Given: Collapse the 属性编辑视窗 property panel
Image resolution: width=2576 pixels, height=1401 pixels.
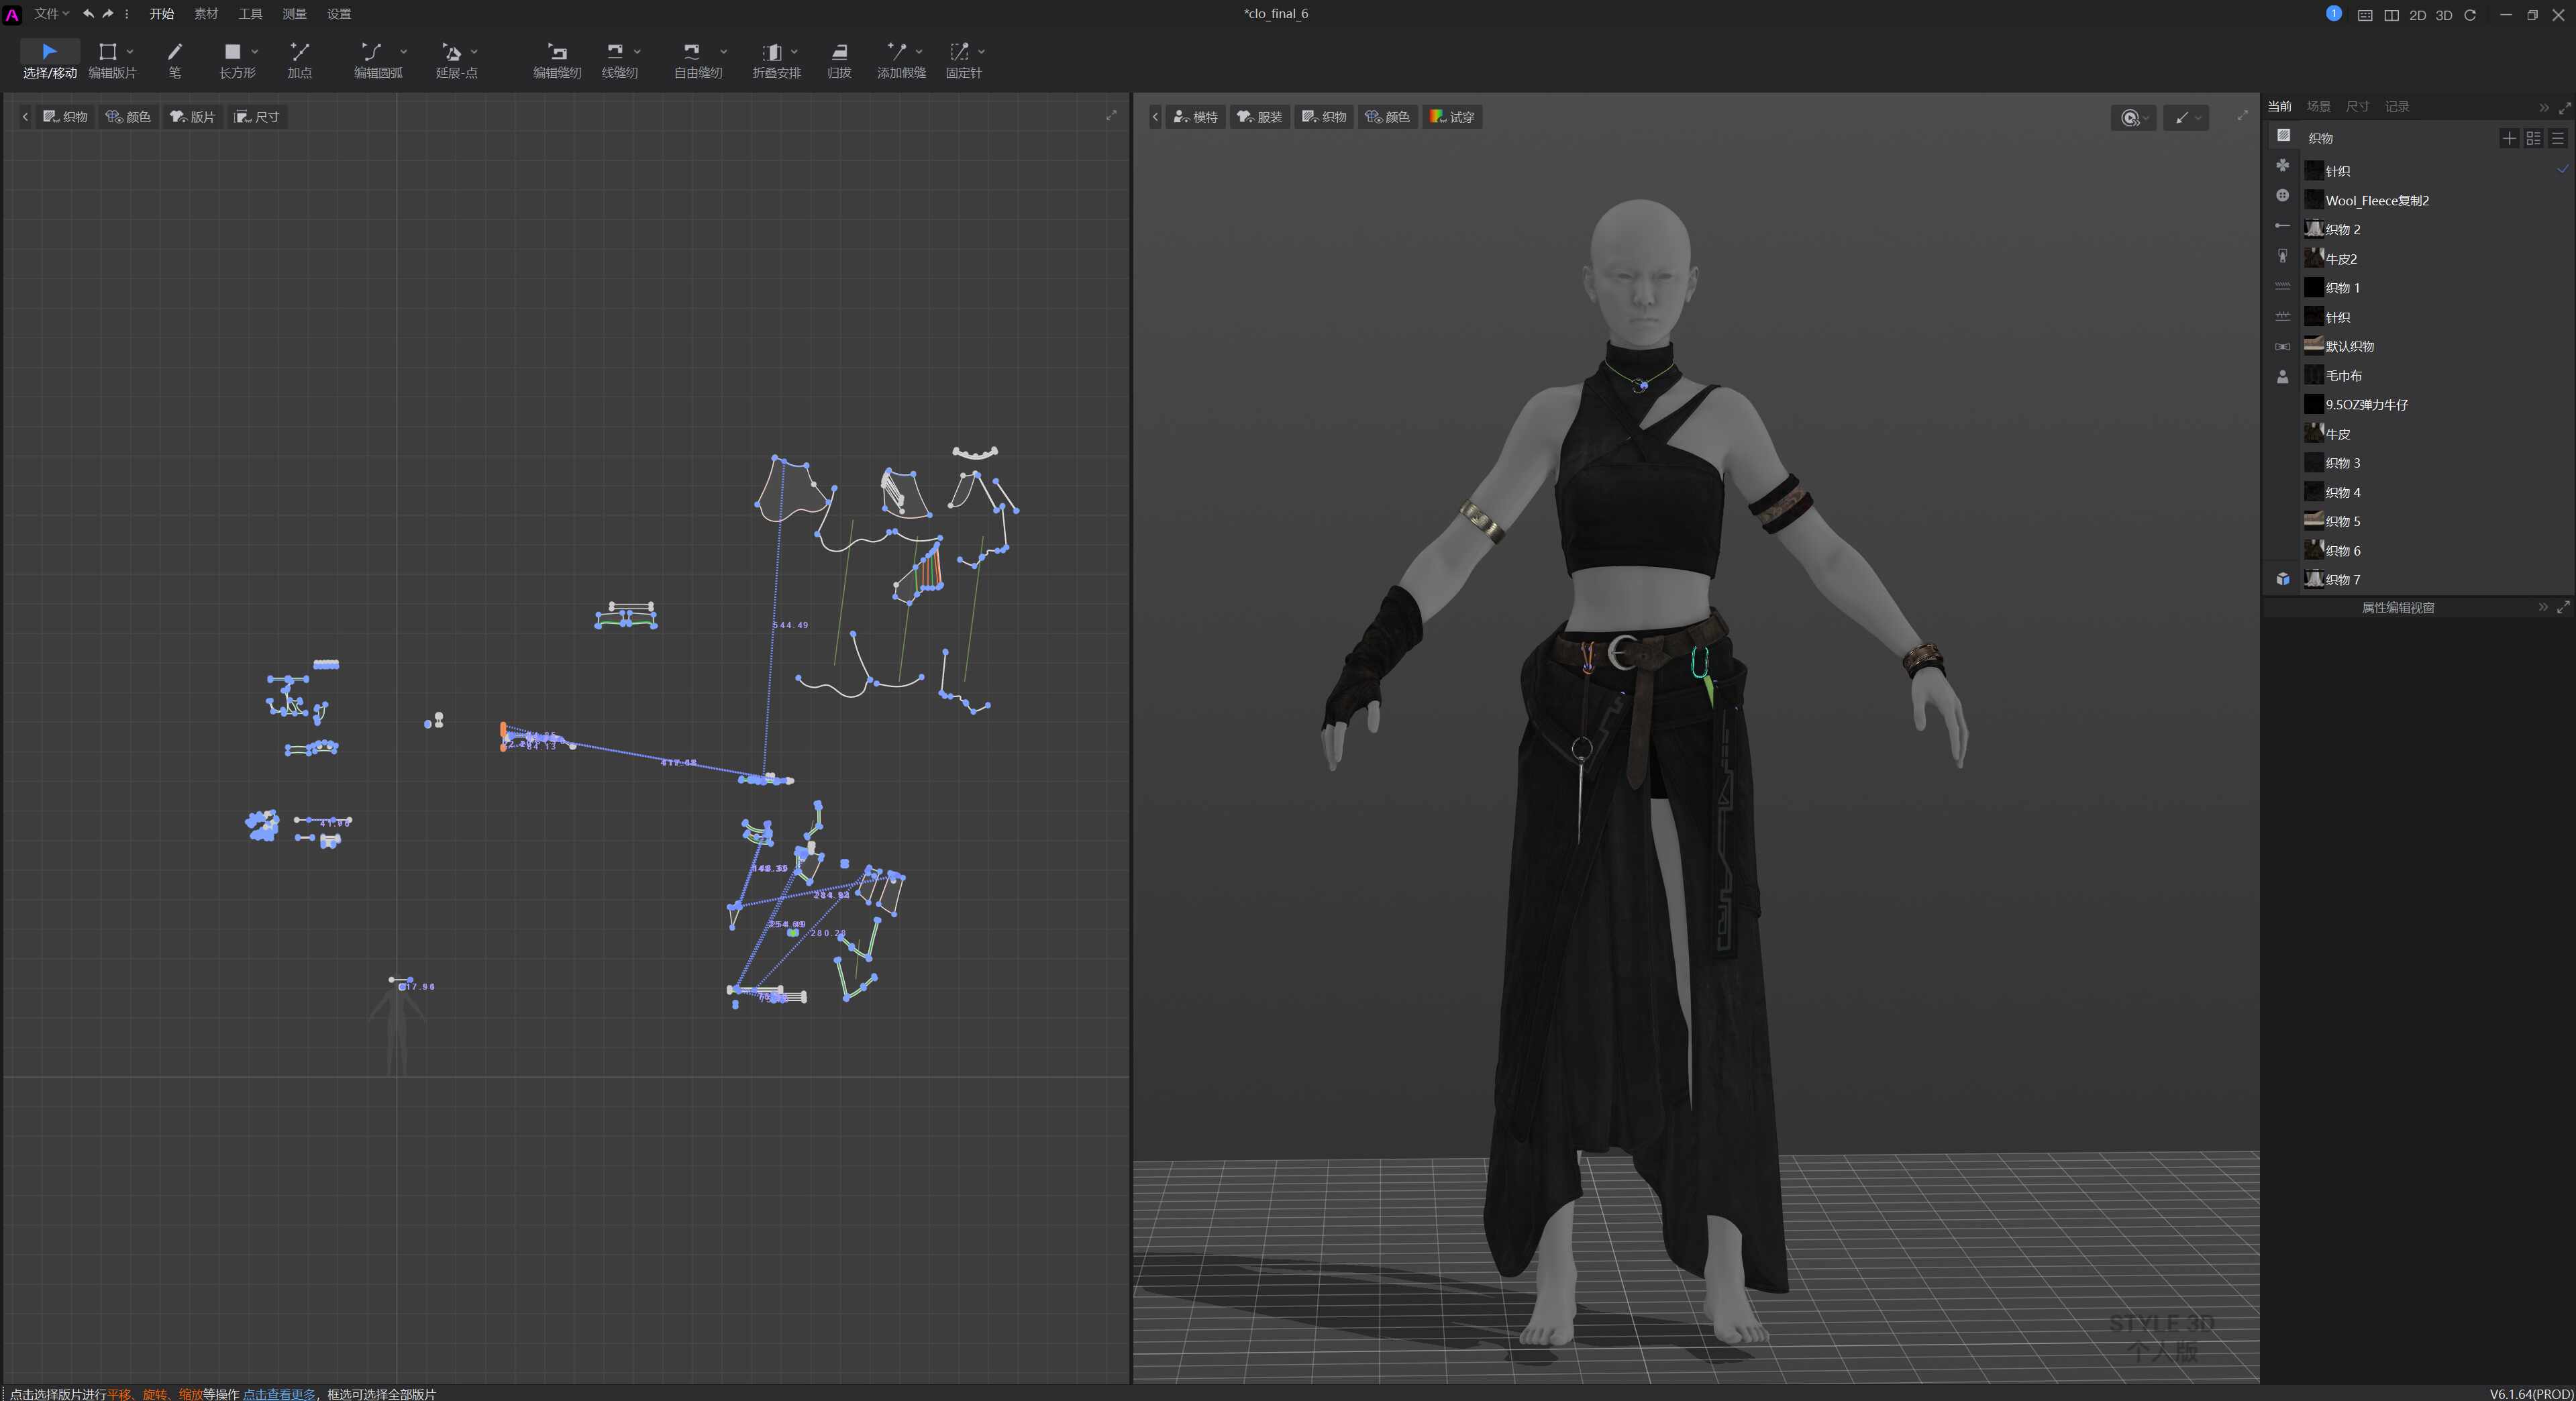Looking at the screenshot, I should (2543, 607).
